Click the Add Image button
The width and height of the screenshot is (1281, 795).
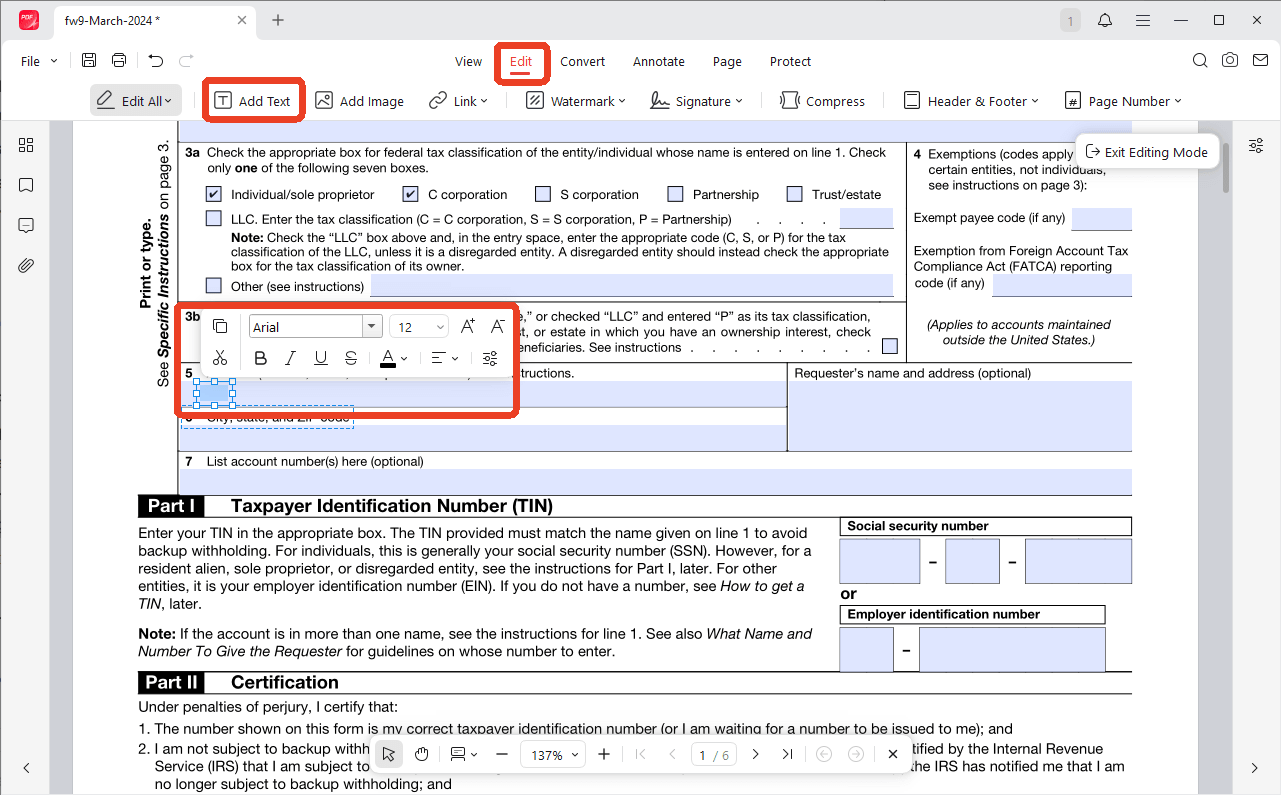tap(359, 101)
